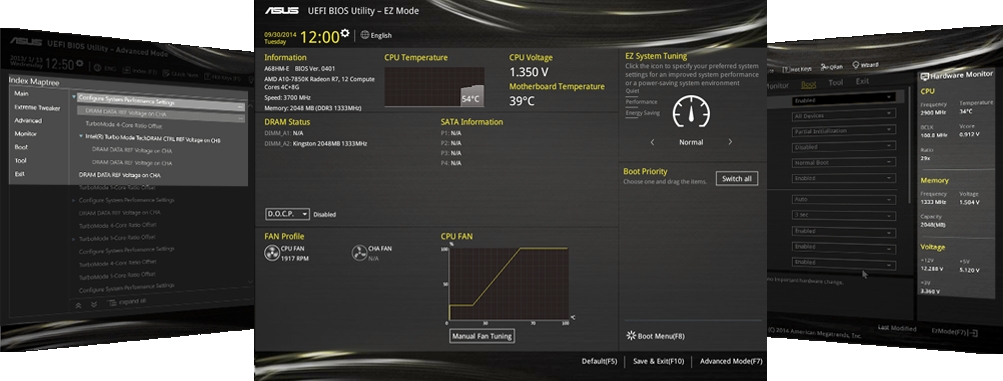Select Tool in Index Maptree list

coord(20,160)
